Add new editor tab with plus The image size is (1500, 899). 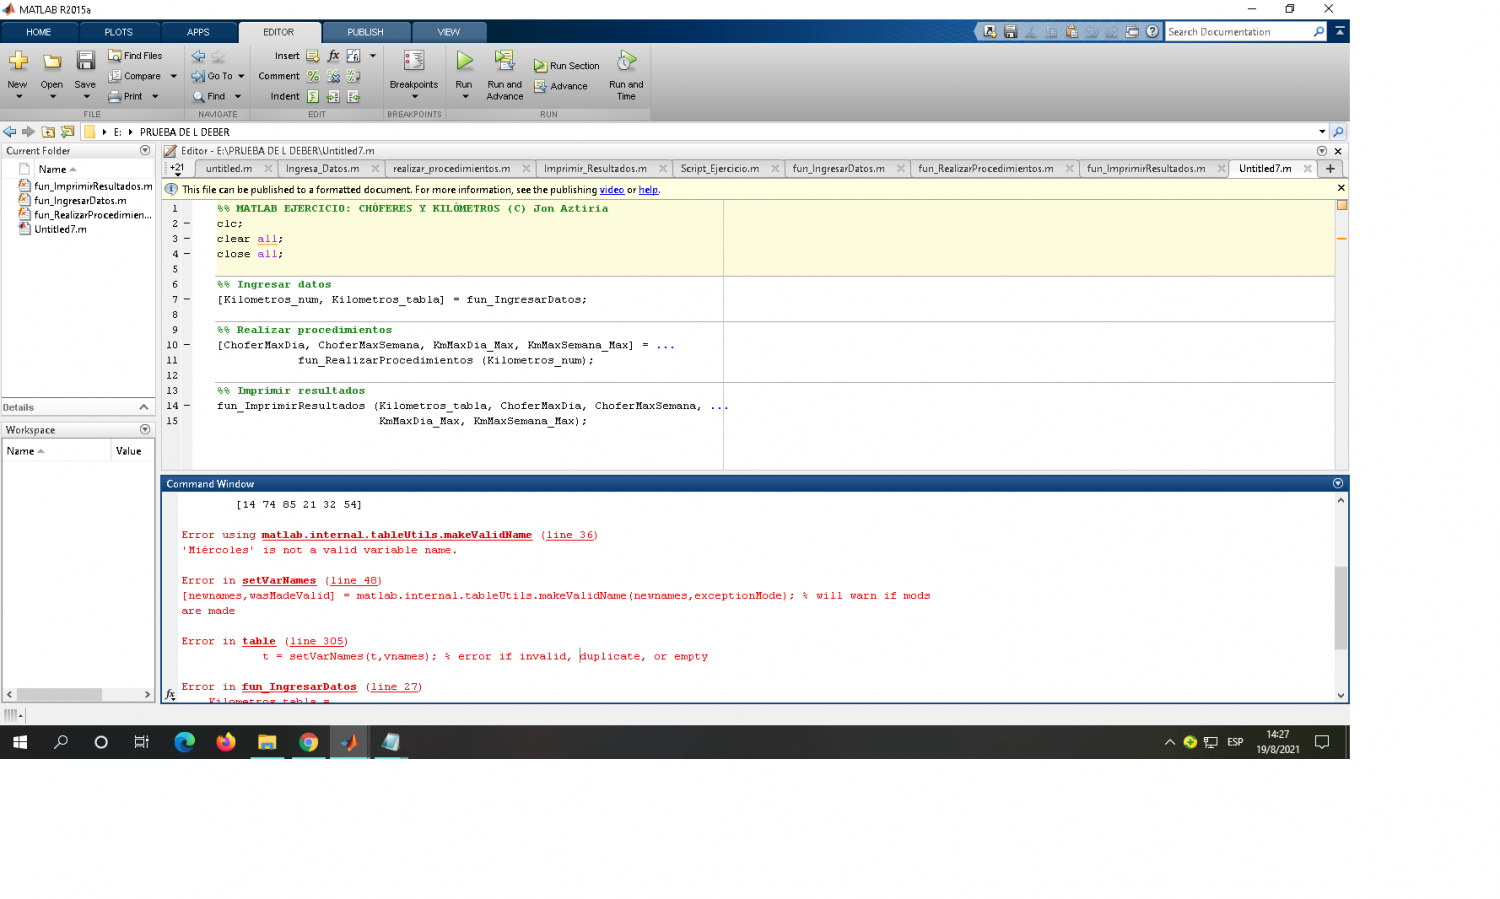pyautogui.click(x=1330, y=169)
